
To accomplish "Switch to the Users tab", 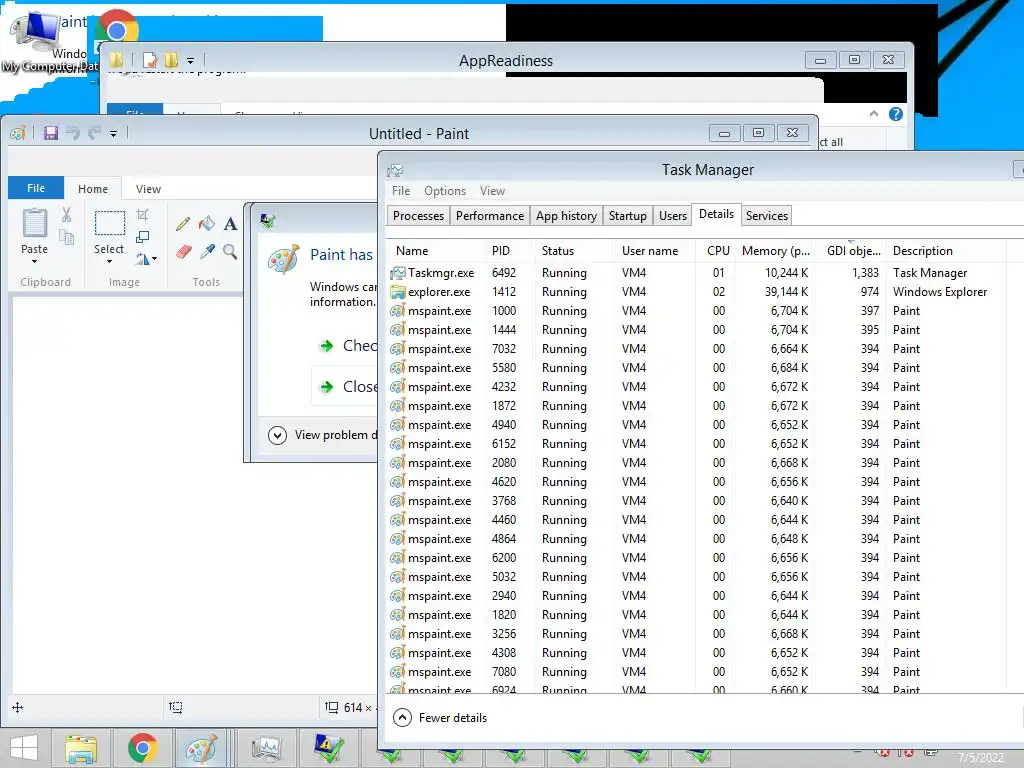I will [x=673, y=216].
